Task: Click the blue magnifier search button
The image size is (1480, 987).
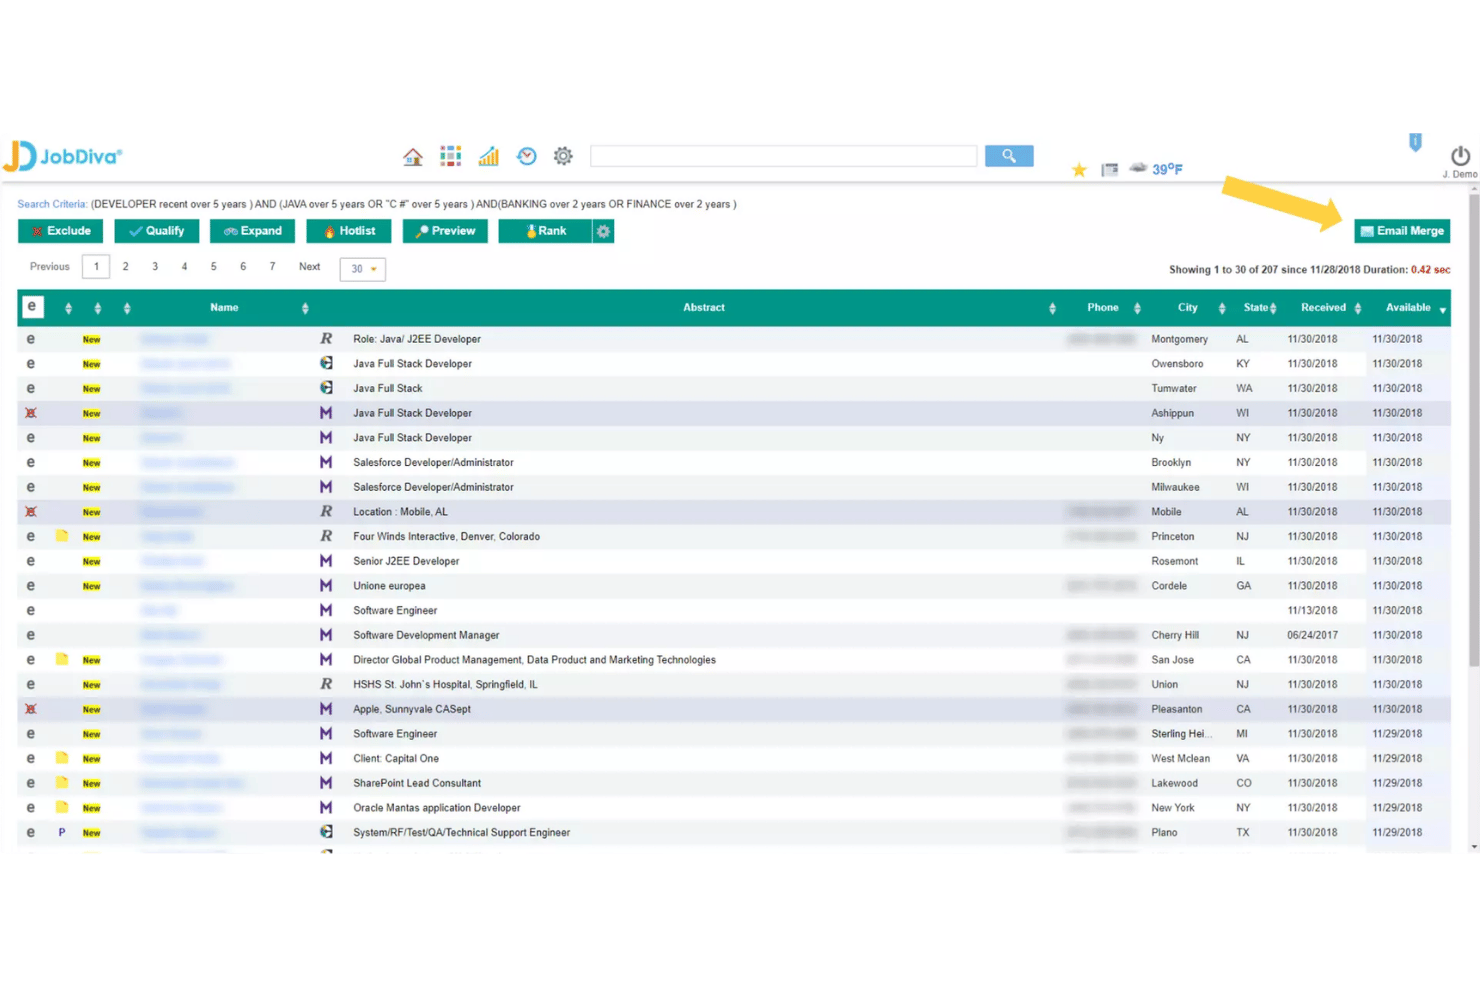Action: click(x=1009, y=156)
